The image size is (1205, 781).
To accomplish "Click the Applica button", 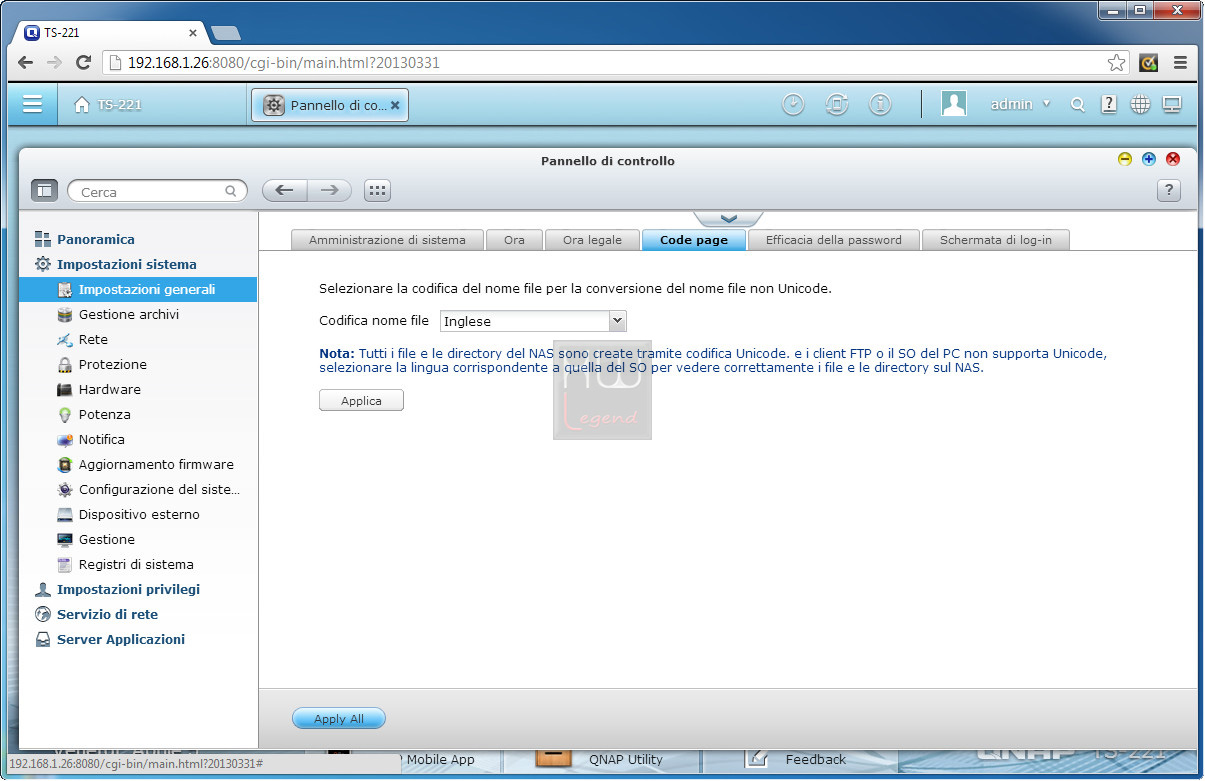I will point(361,400).
